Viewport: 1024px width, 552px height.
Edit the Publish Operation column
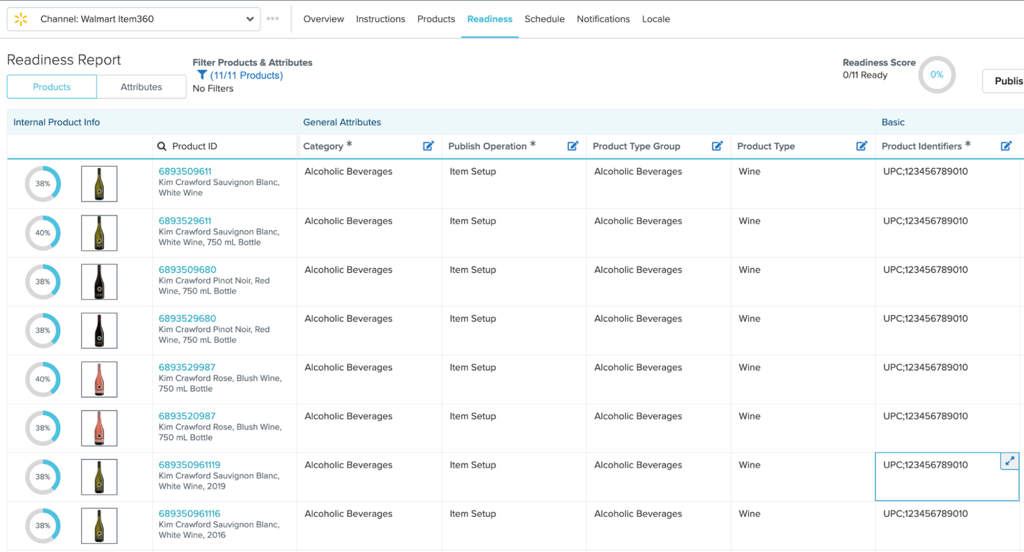573,146
